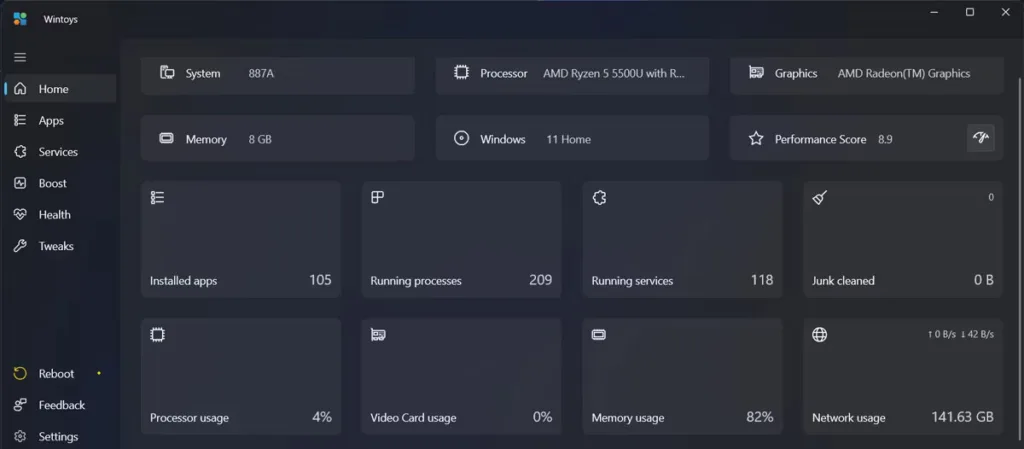Go to the Services section
Screen dimensions: 1024x449
[60, 151]
